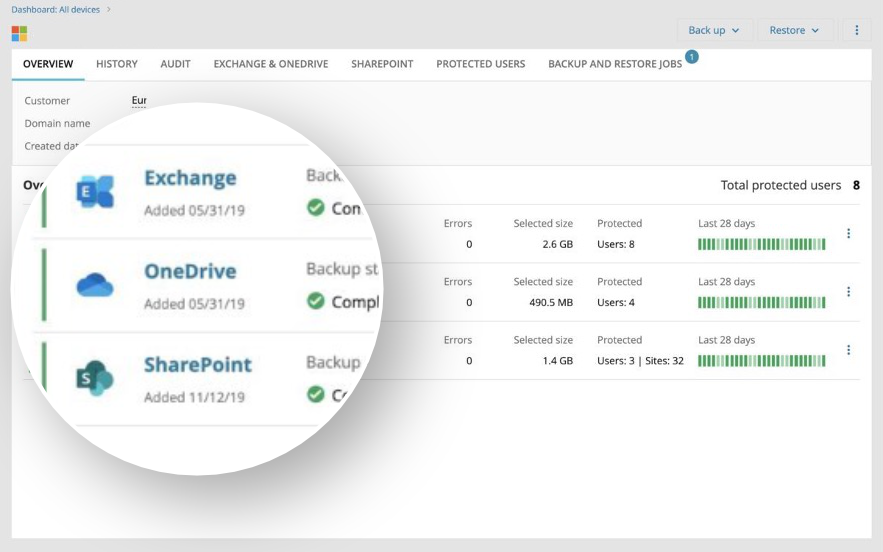Screen dimensions: 883x552
Task: Click the green checkmark in Exchange row
Action: click(x=316, y=207)
